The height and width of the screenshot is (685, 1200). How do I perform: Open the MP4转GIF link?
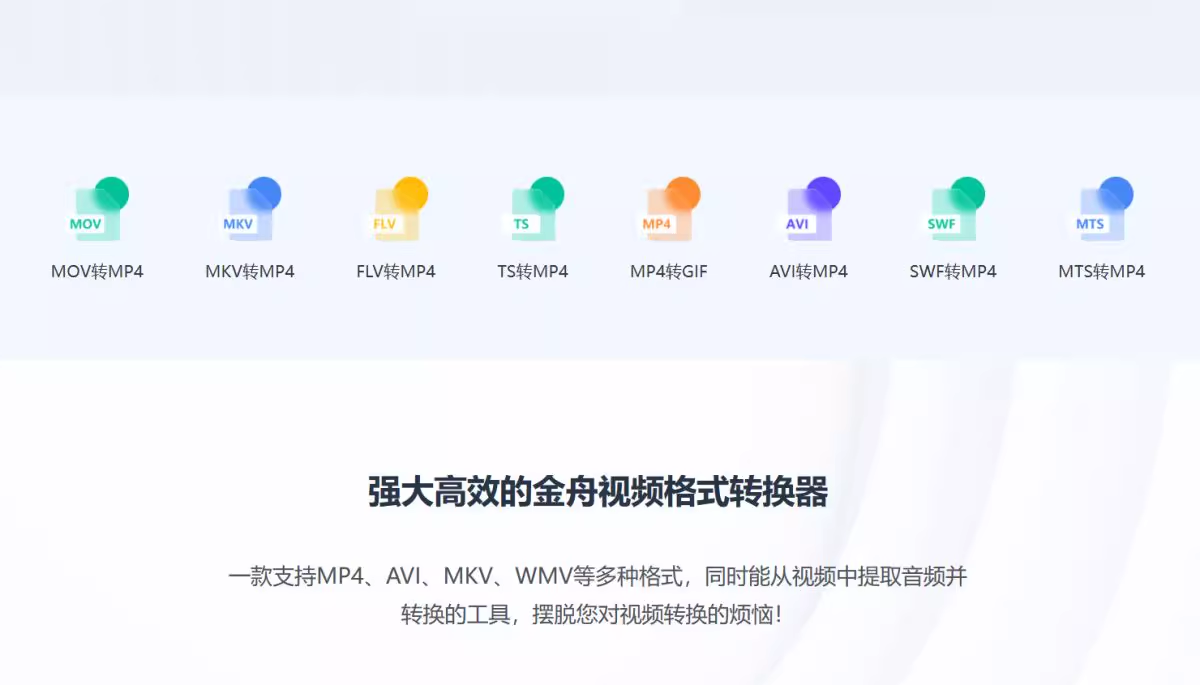point(669,271)
